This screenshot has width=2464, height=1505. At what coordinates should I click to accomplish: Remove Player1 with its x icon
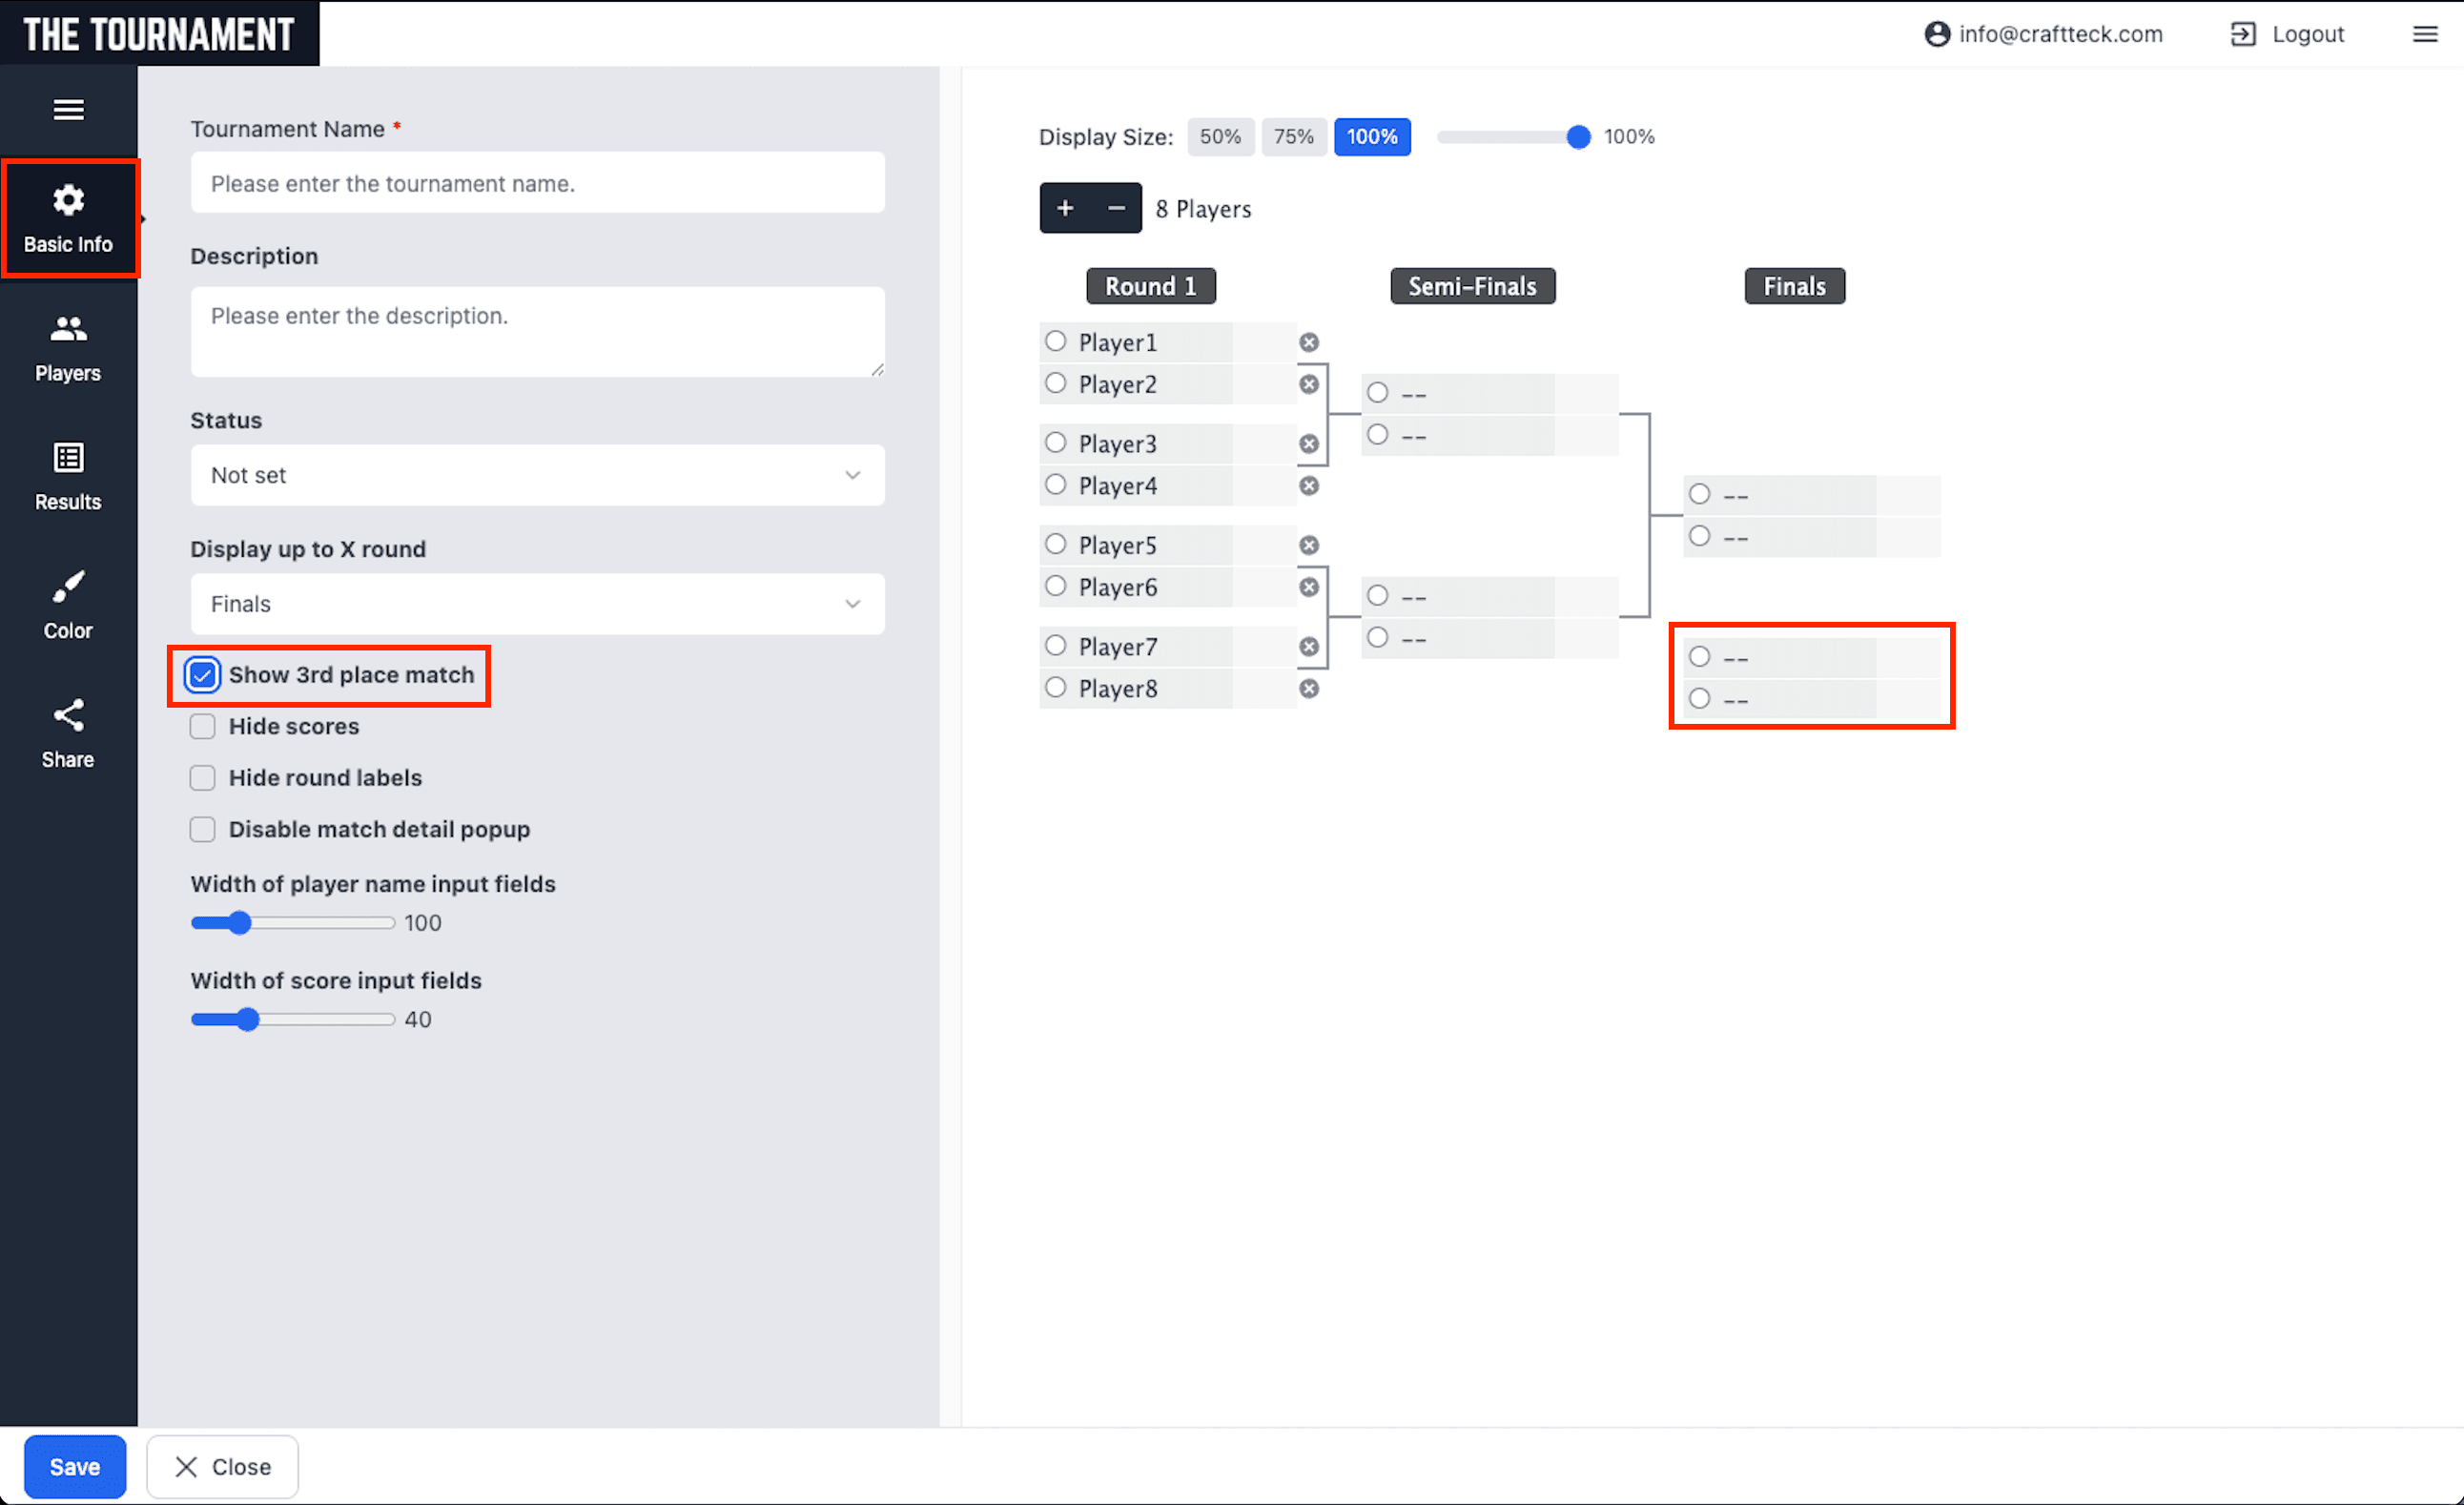tap(1308, 342)
